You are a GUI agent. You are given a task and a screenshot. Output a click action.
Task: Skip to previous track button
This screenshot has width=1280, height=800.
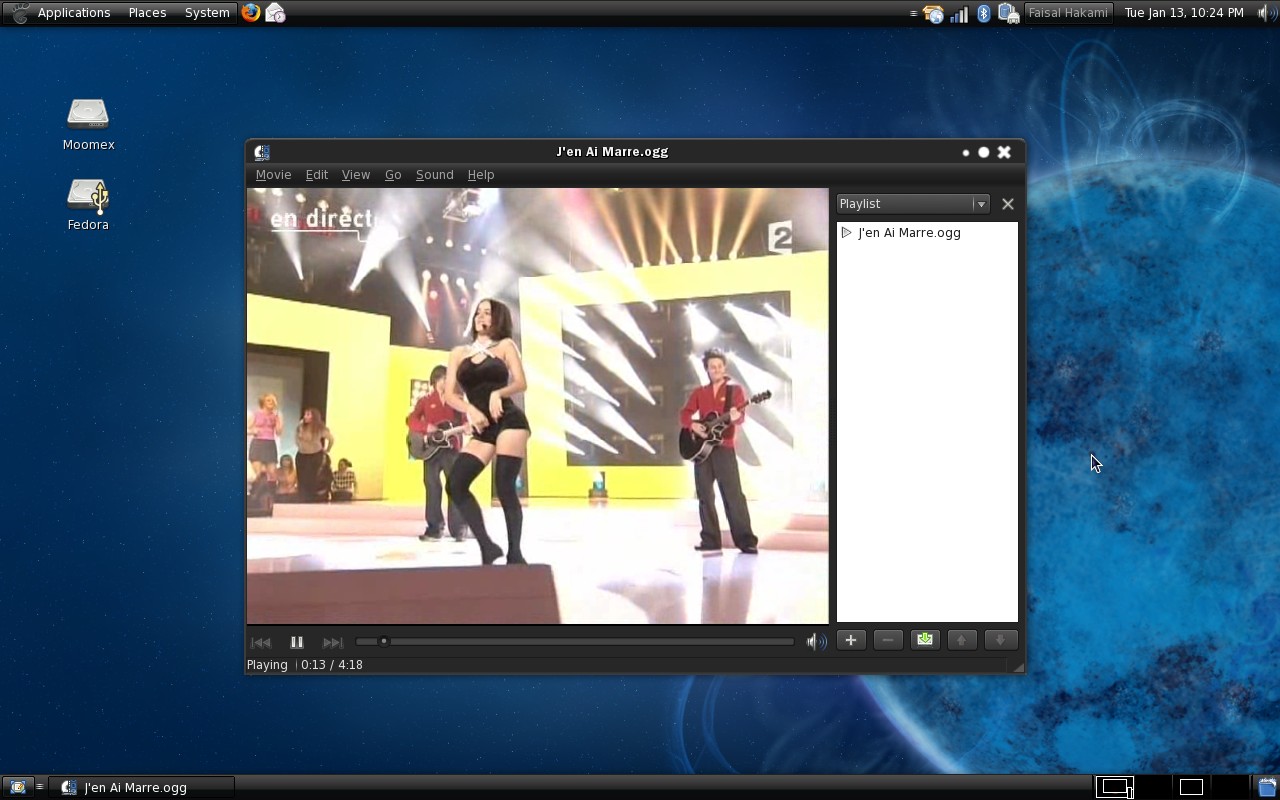point(261,642)
